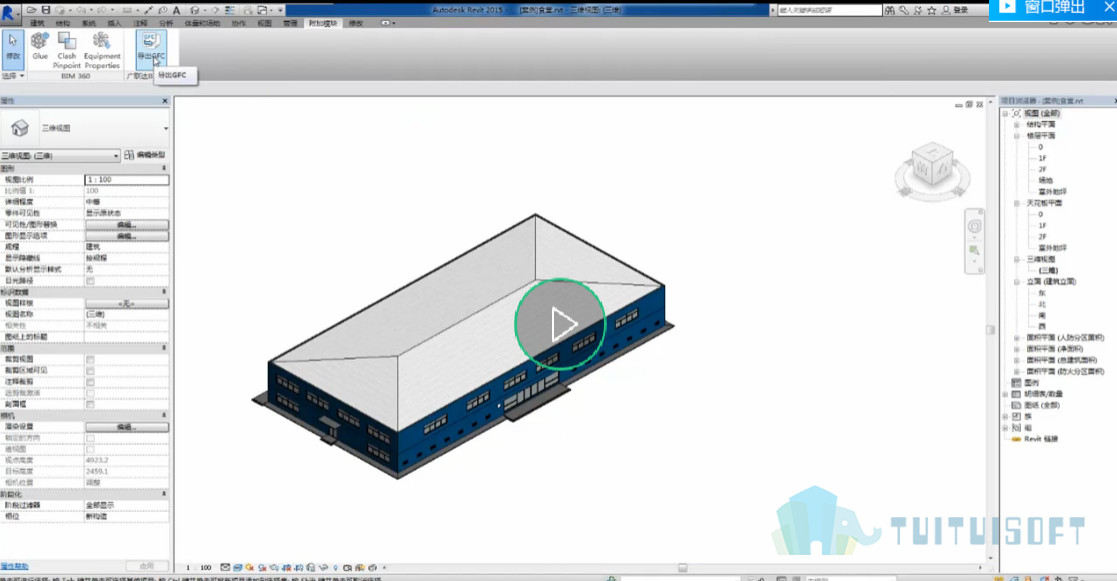Expand the 结构平面 tree node
1117x581 pixels.
1017,125
